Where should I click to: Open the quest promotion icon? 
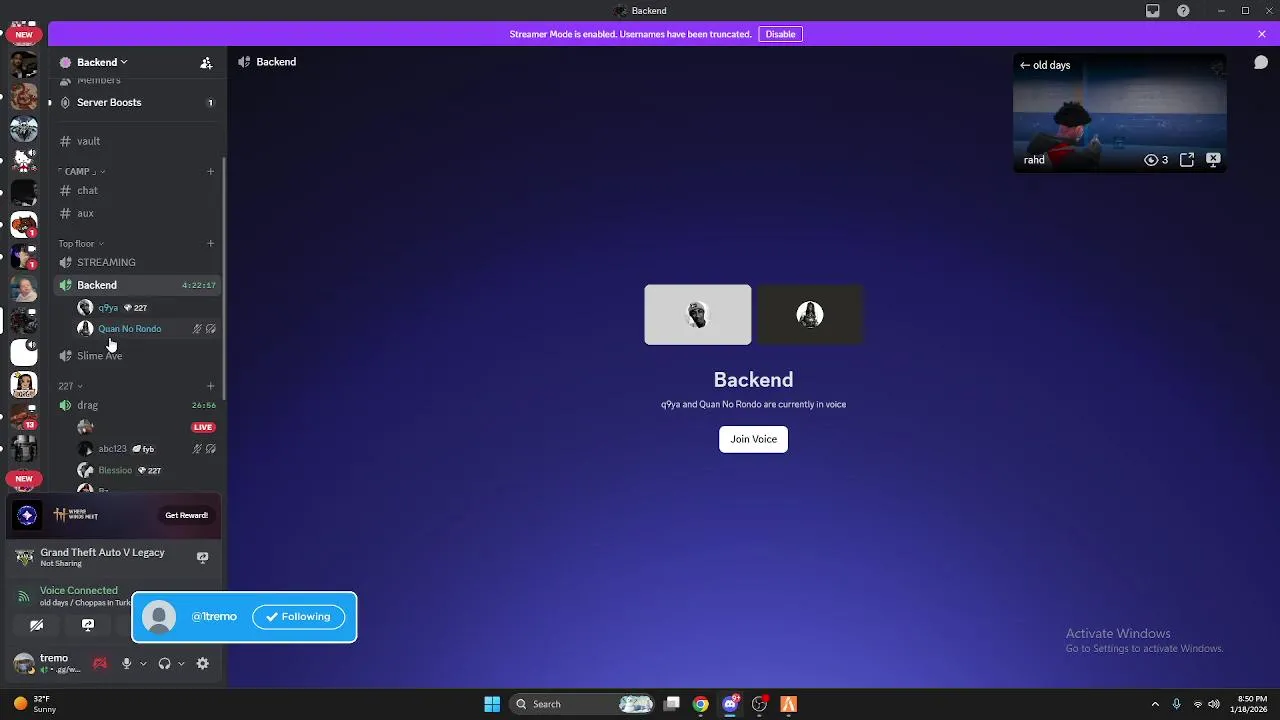click(27, 515)
